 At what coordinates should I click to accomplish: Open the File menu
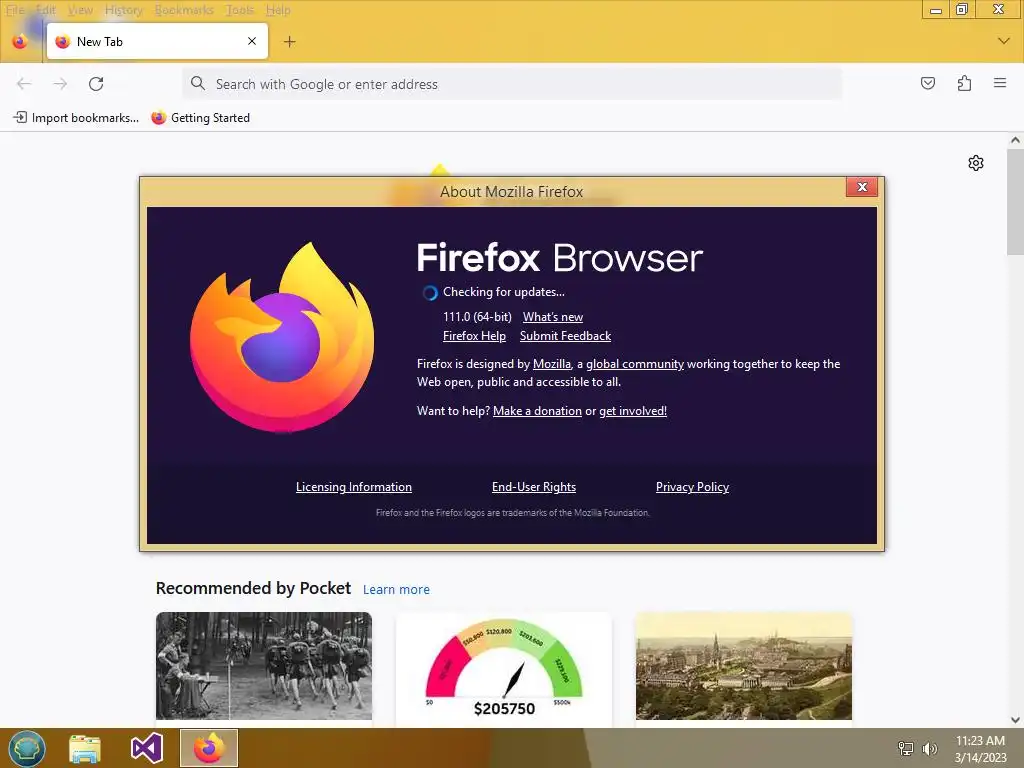(x=14, y=10)
